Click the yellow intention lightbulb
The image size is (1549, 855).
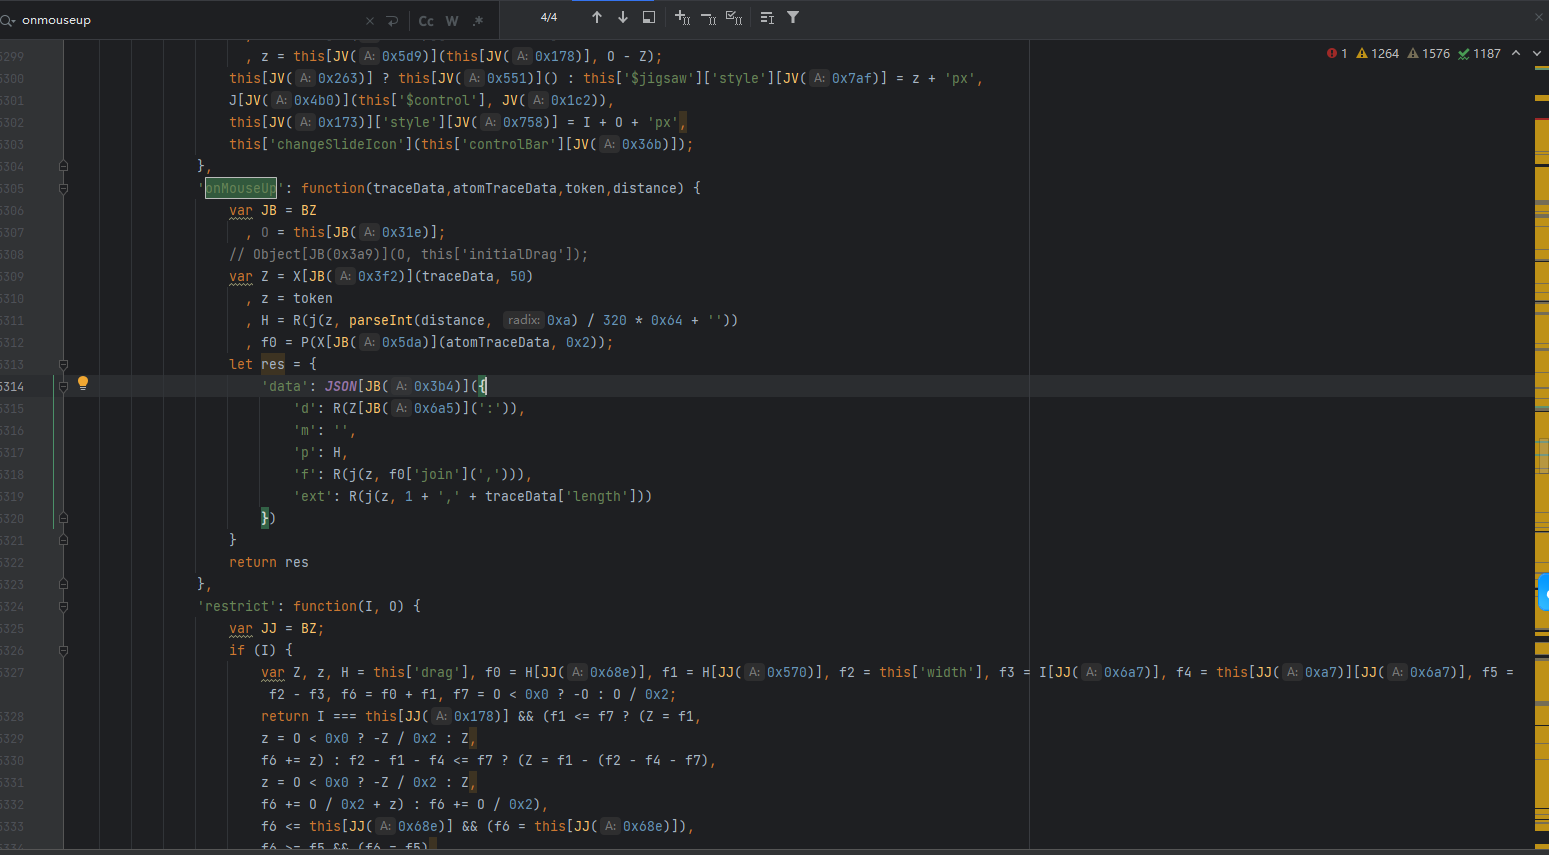[x=83, y=383]
